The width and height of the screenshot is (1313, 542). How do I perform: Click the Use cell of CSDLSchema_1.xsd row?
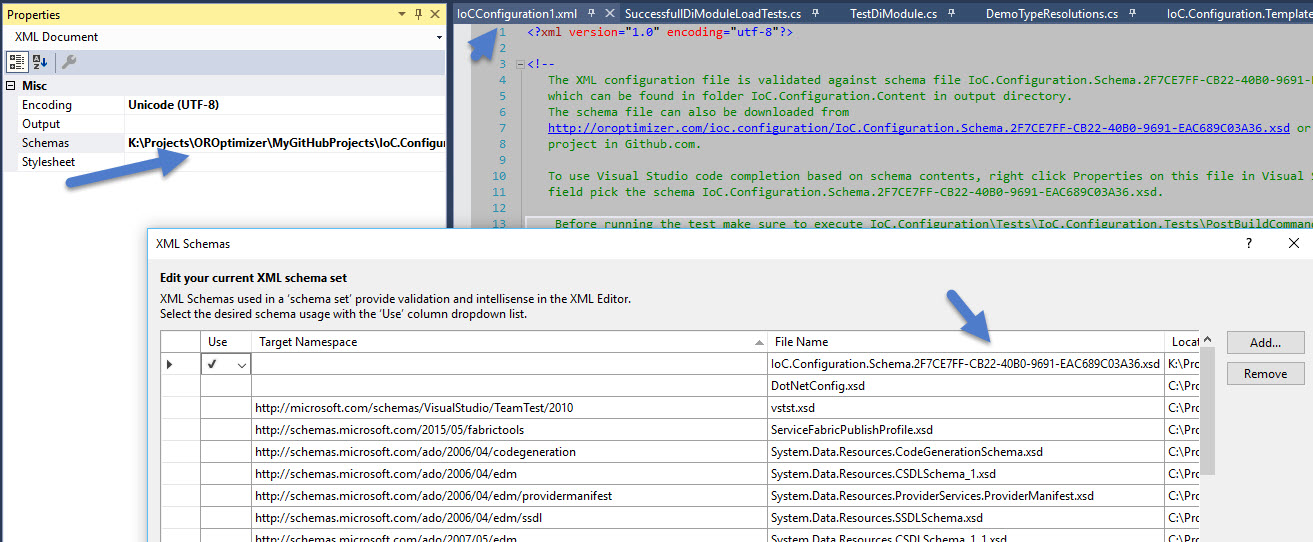226,474
